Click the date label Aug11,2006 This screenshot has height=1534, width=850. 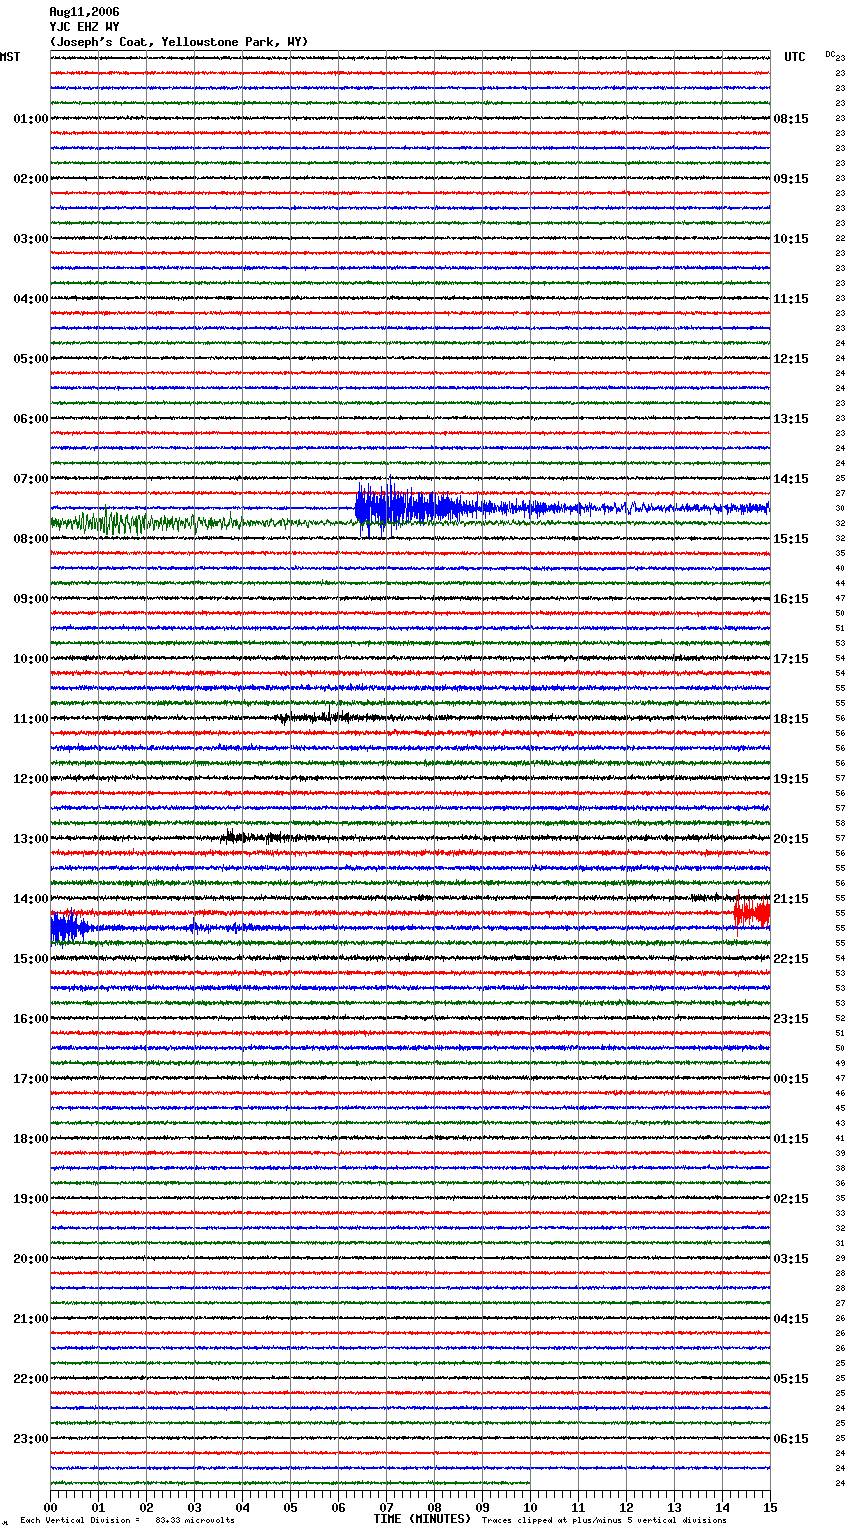click(84, 12)
